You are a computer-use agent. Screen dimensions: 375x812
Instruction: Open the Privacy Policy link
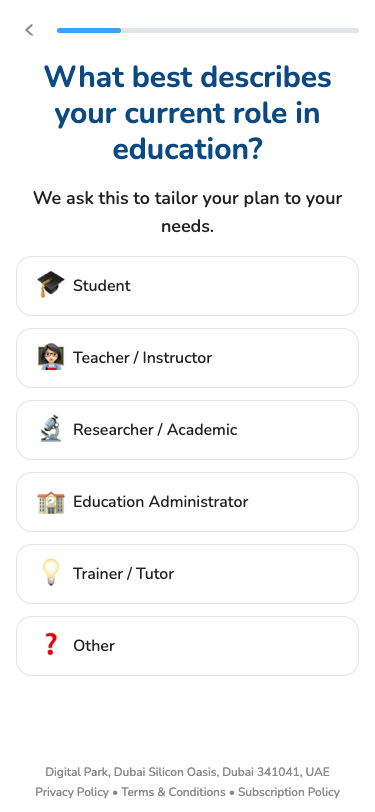coord(72,792)
